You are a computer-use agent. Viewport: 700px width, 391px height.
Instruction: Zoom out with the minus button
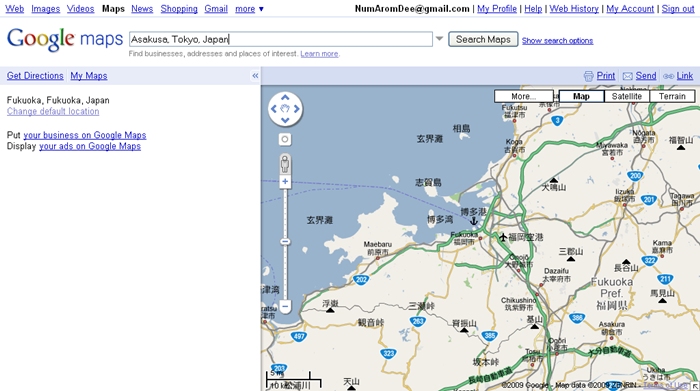coord(285,306)
